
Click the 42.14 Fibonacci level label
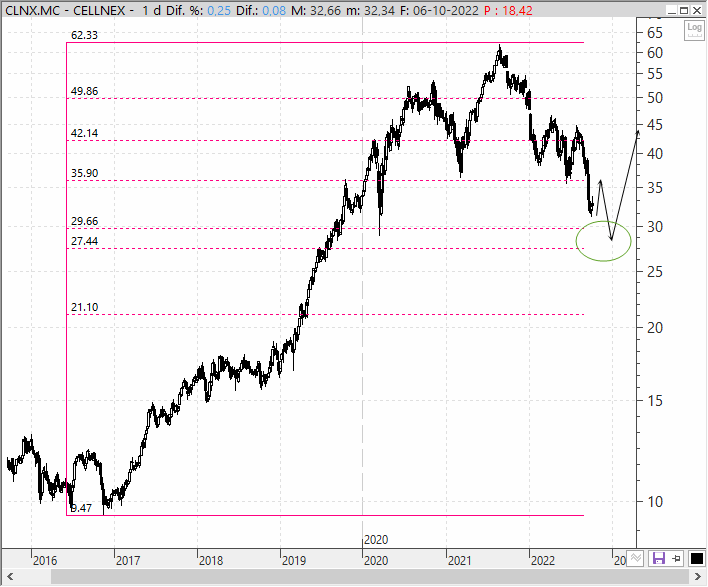click(84, 133)
